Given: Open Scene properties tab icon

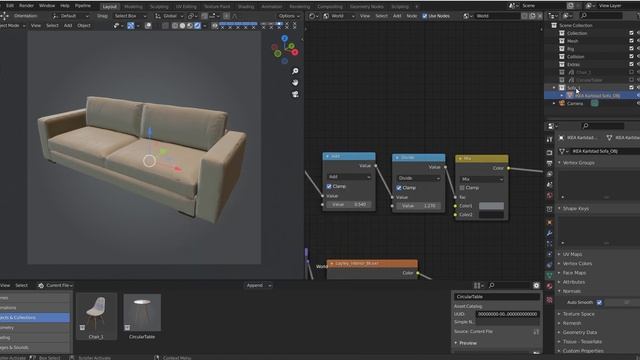Looking at the screenshot, I should [549, 185].
